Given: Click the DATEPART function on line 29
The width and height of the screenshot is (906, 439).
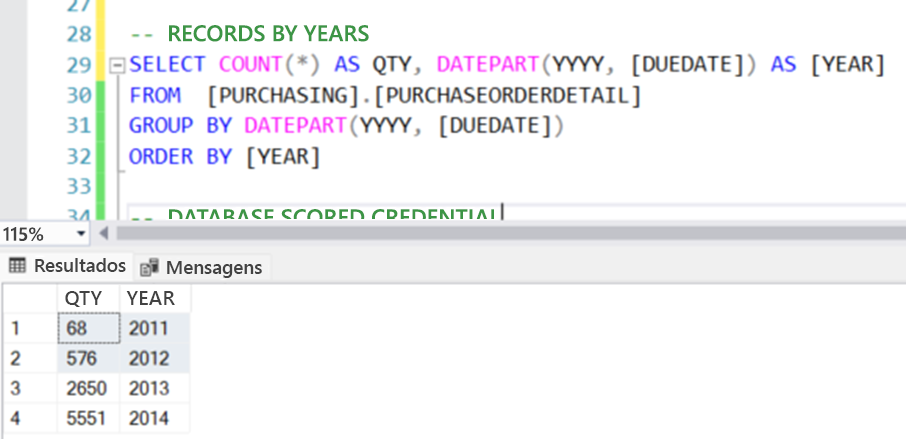Looking at the screenshot, I should [x=488, y=64].
